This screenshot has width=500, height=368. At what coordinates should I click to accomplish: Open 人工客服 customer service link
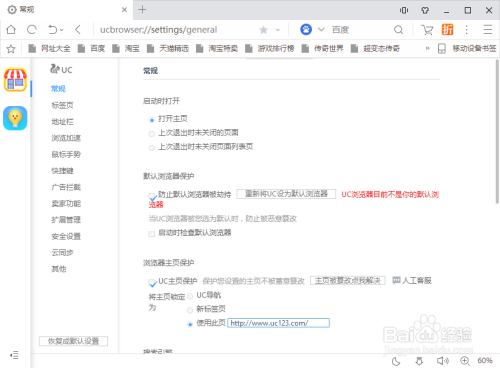(x=412, y=281)
